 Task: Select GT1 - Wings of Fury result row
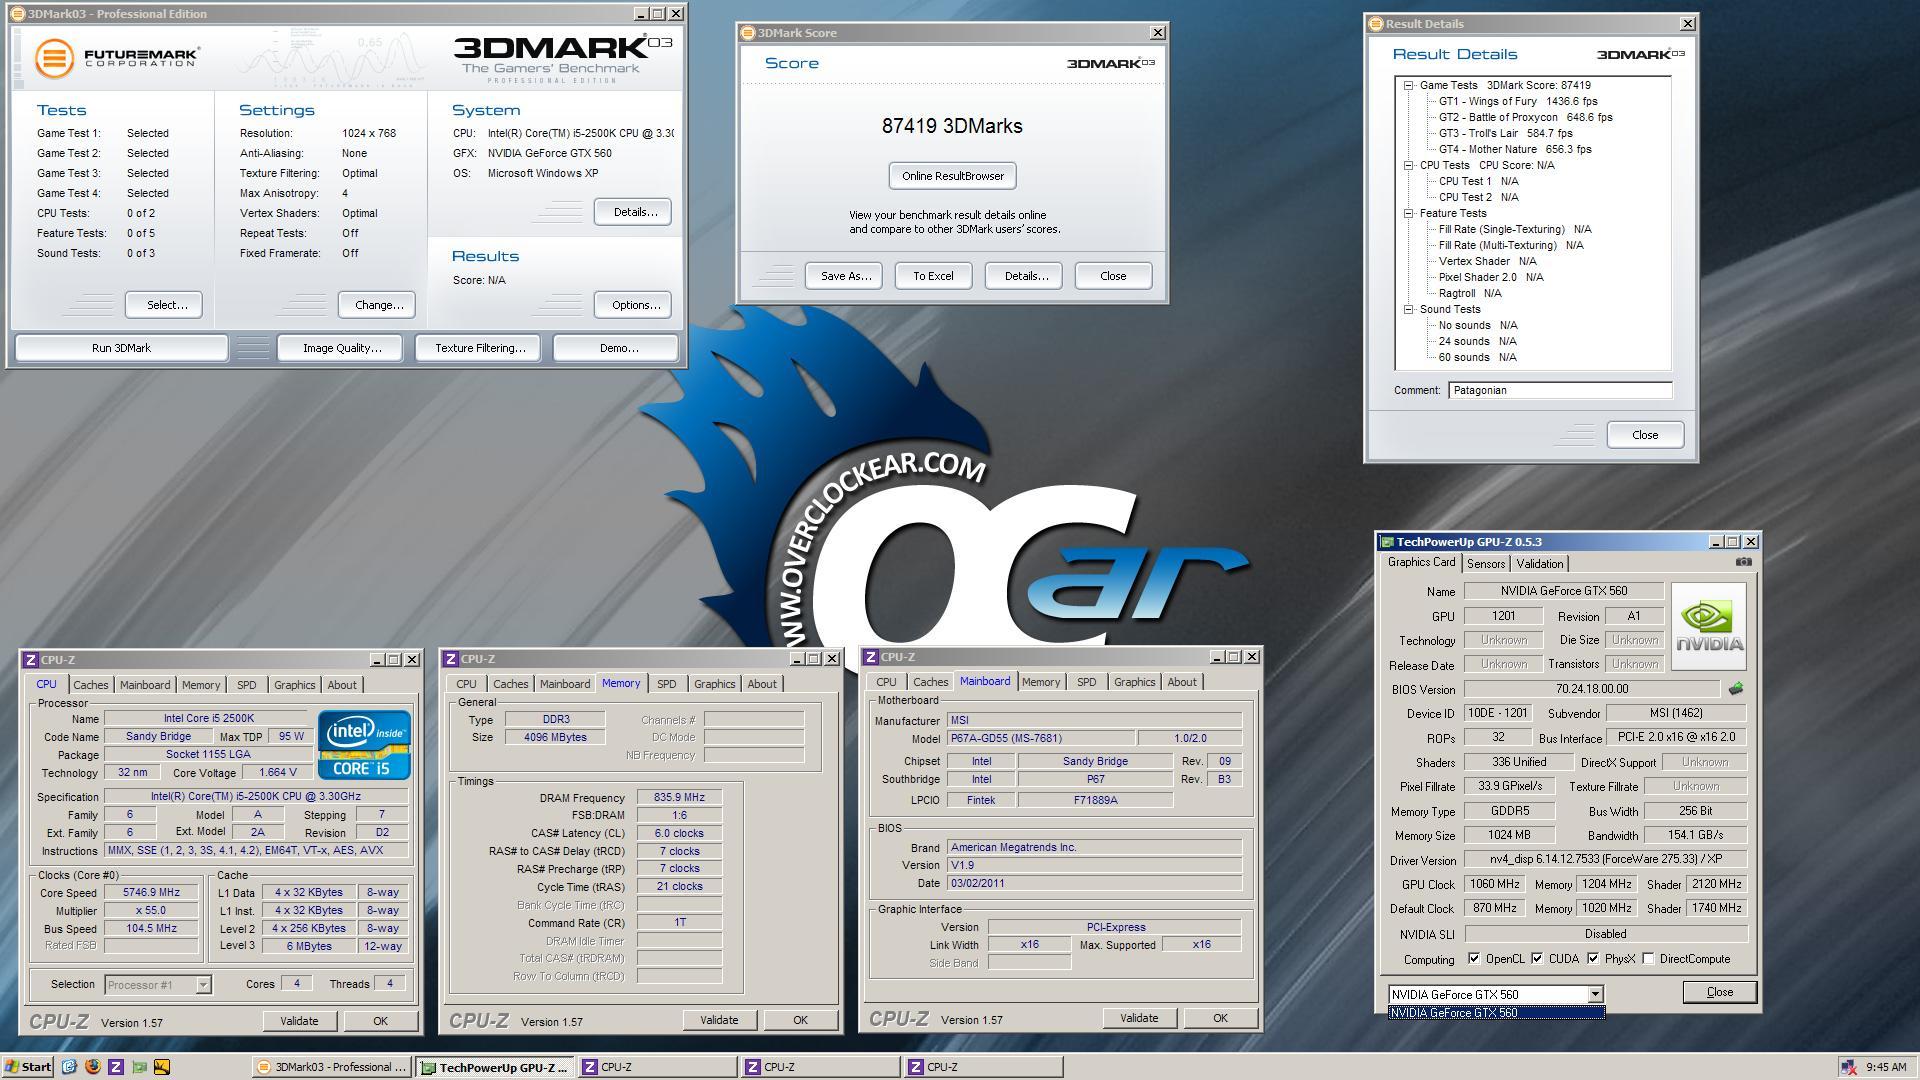click(x=1517, y=101)
